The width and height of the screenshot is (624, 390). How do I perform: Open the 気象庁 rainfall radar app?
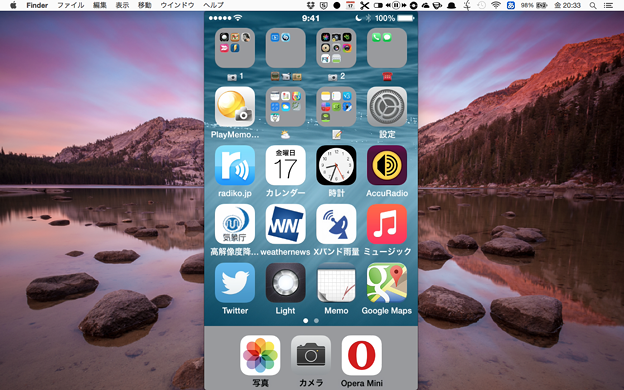coord(235,224)
